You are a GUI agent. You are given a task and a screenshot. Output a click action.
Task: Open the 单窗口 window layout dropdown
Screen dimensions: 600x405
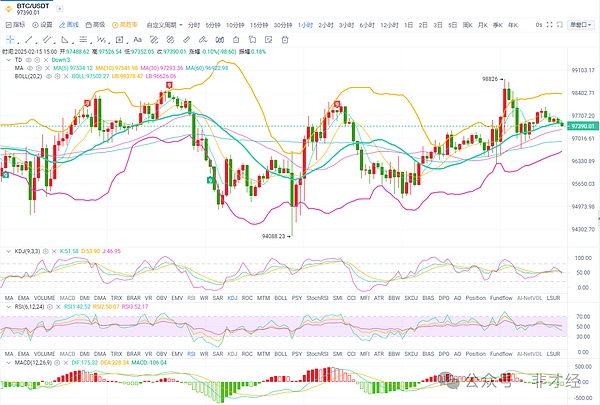pos(580,25)
